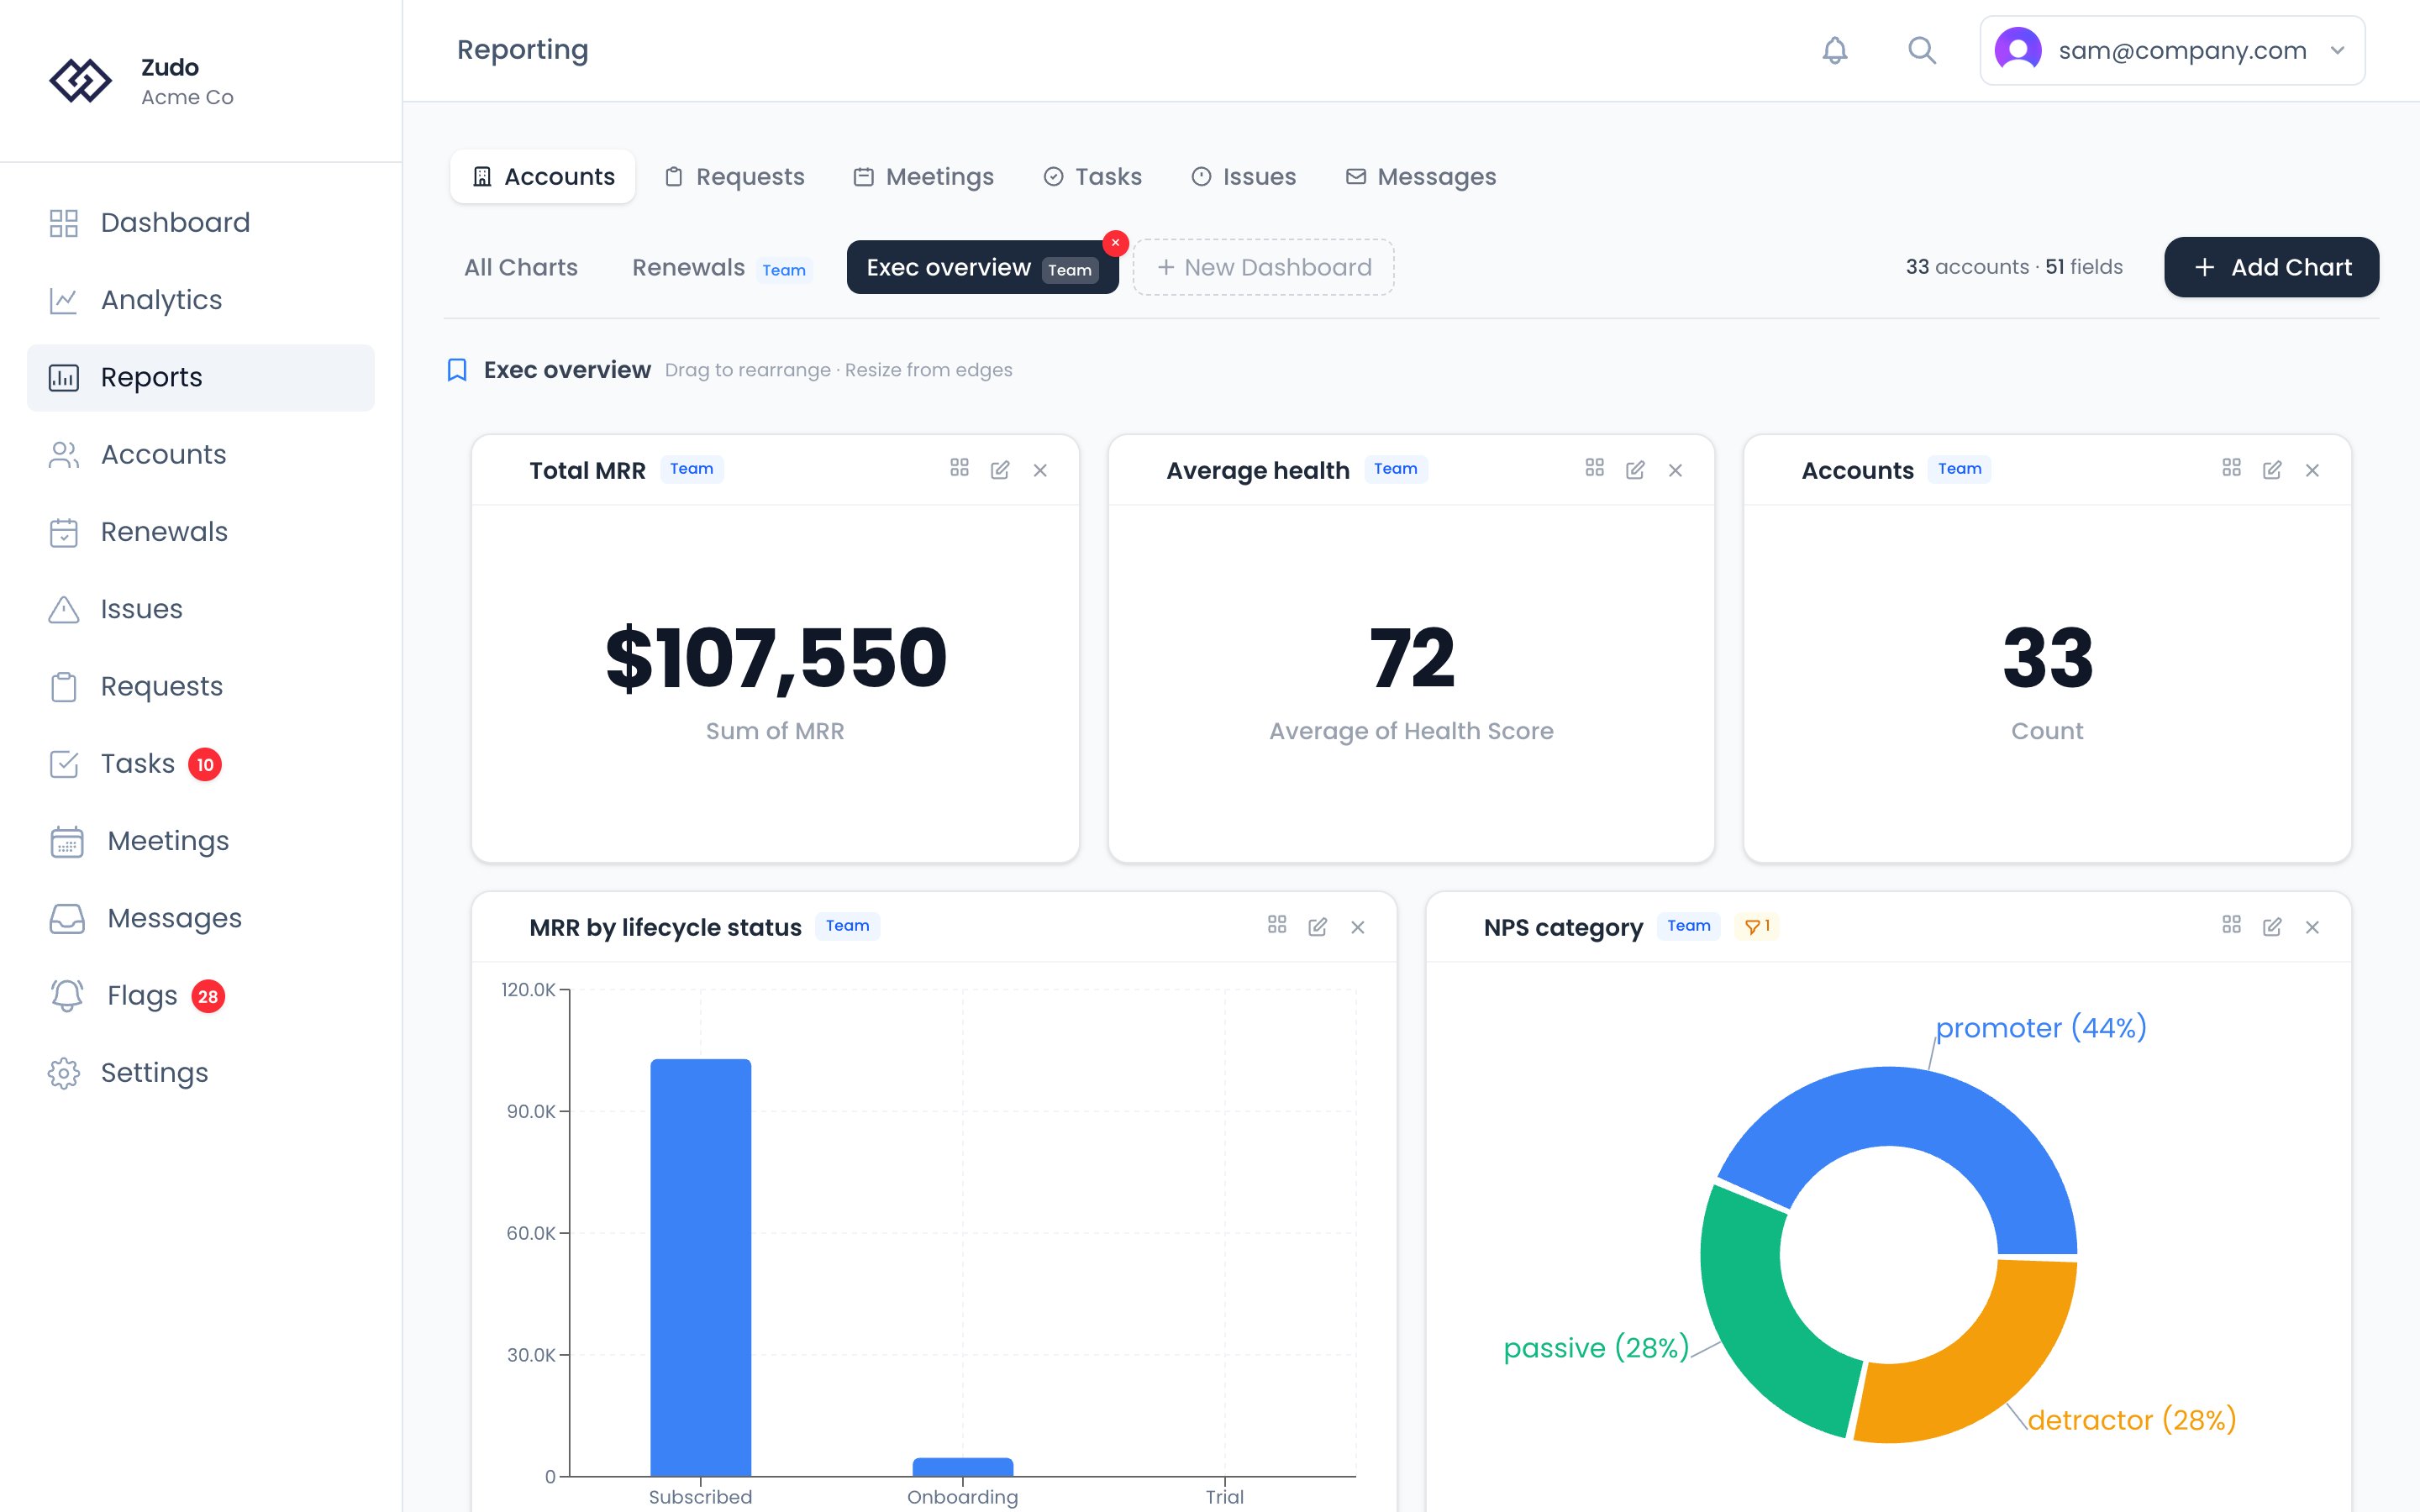Close MRR by lifecycle status chart

[x=1358, y=927]
